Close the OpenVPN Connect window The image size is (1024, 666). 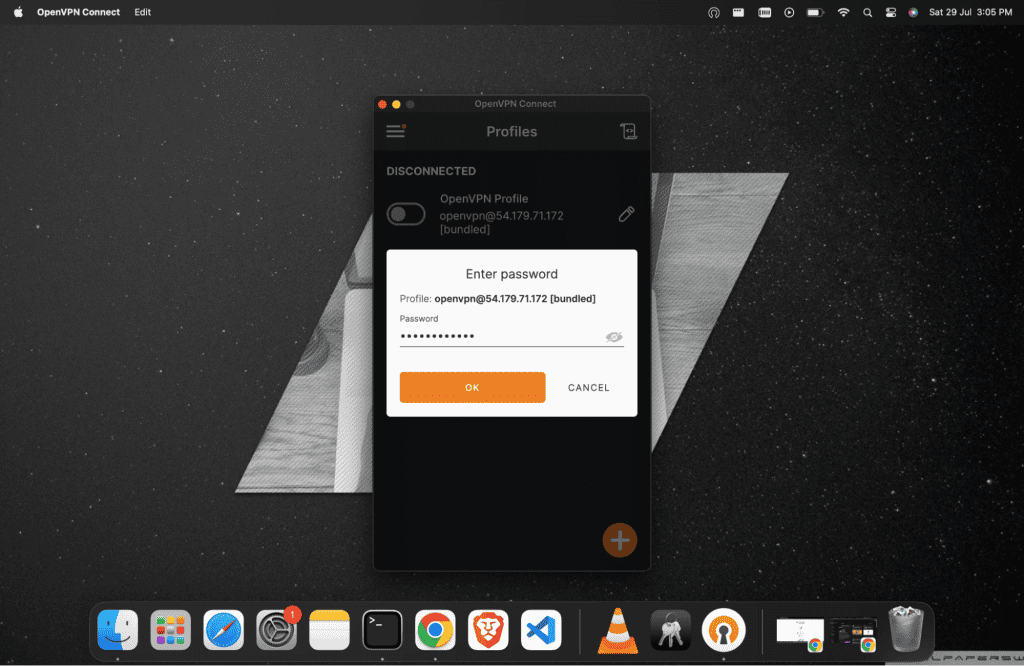click(x=383, y=104)
